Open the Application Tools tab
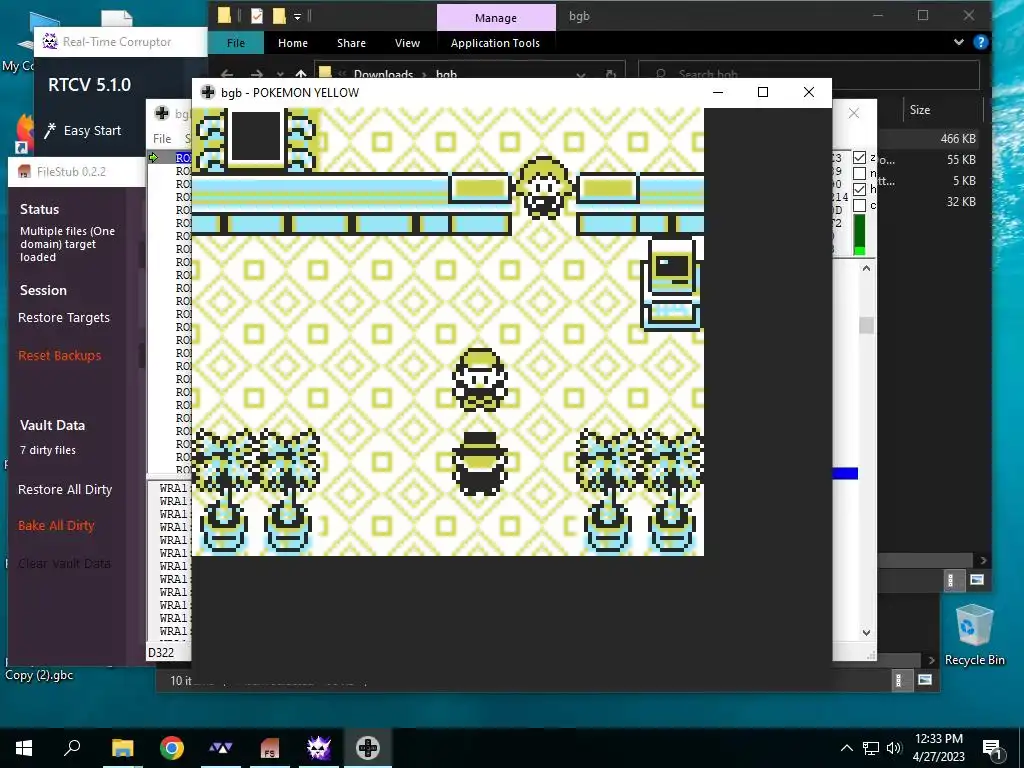Viewport: 1024px width, 768px height. click(495, 43)
